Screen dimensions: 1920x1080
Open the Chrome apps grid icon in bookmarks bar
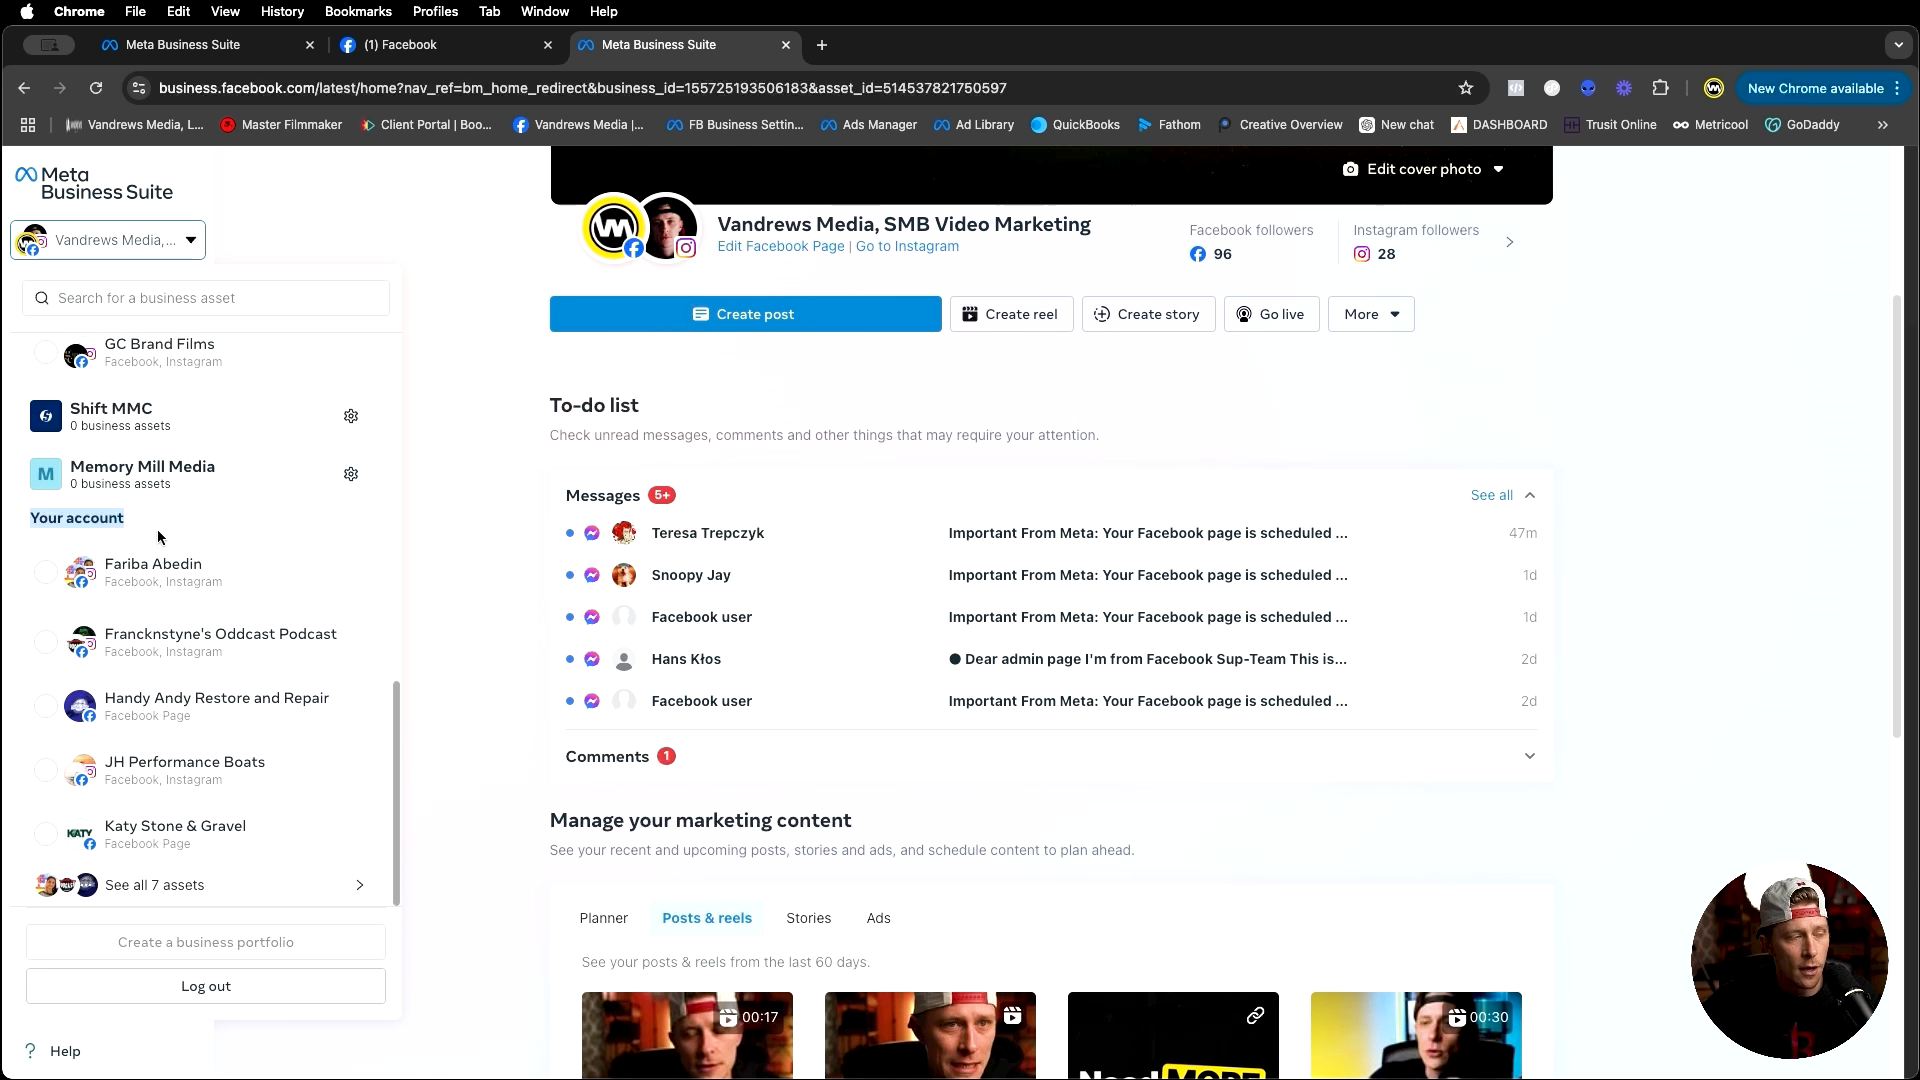click(28, 125)
